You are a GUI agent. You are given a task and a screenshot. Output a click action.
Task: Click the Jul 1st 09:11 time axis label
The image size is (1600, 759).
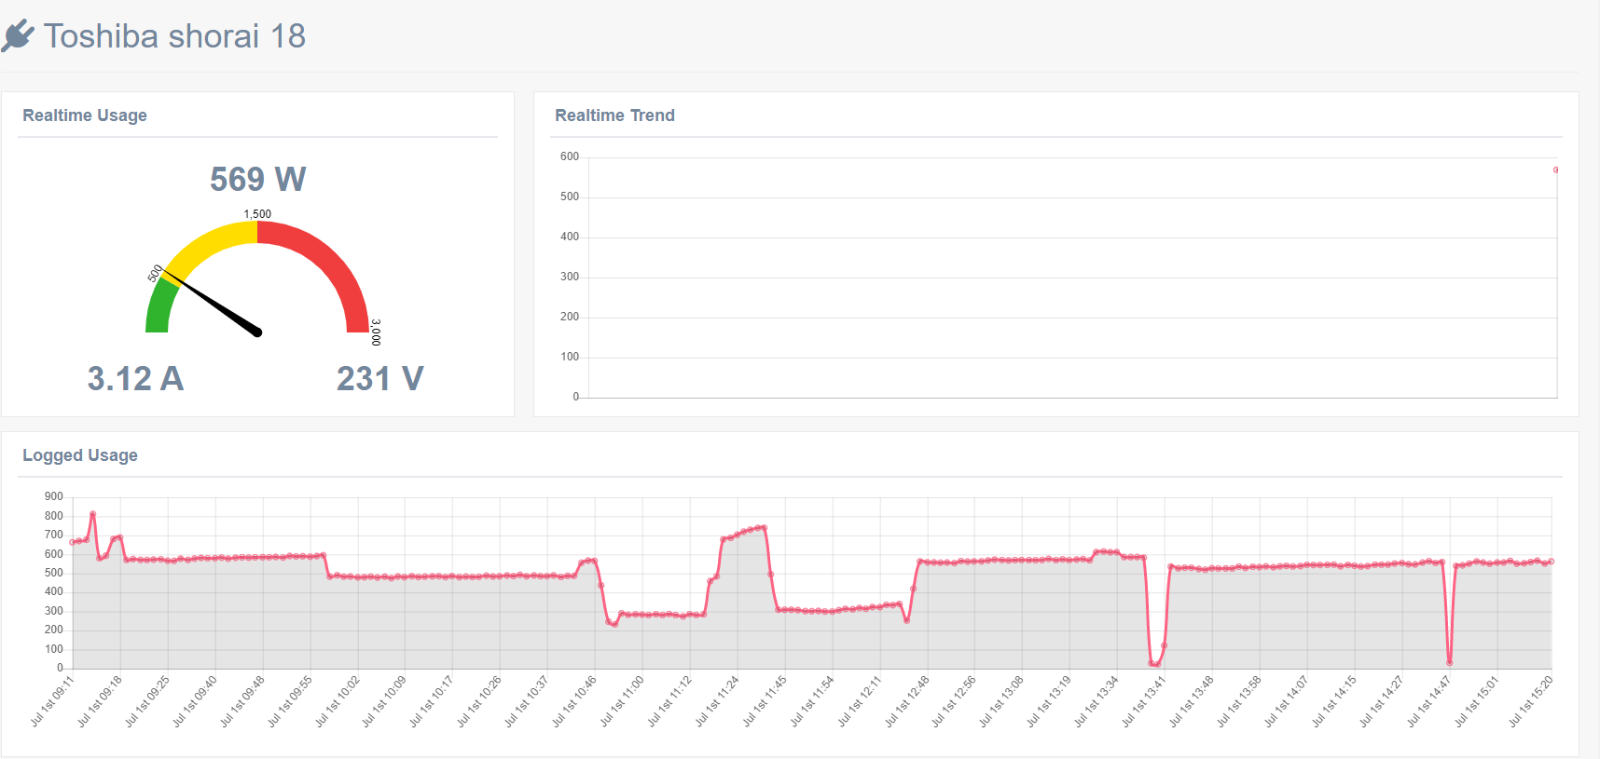[53, 701]
